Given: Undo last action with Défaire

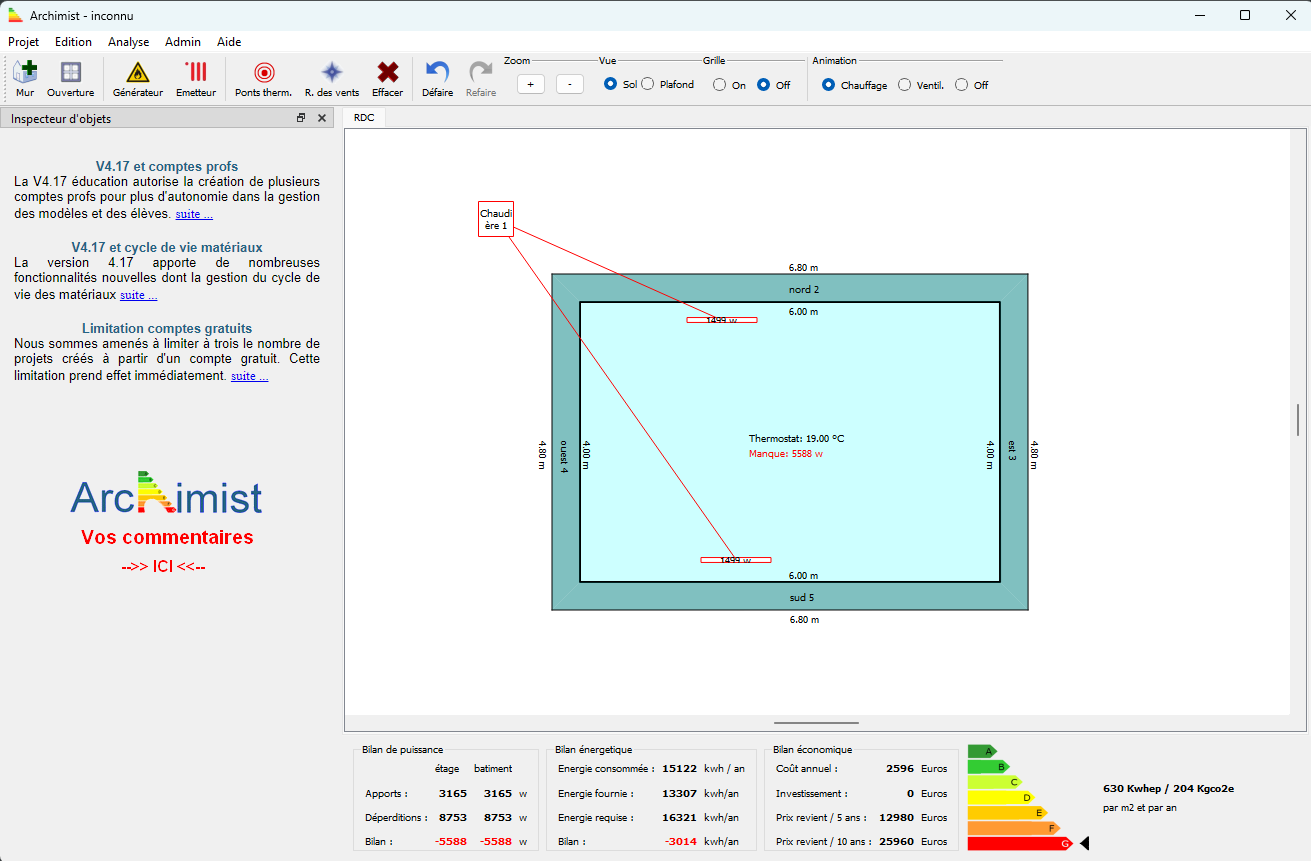Looking at the screenshot, I should 437,77.
